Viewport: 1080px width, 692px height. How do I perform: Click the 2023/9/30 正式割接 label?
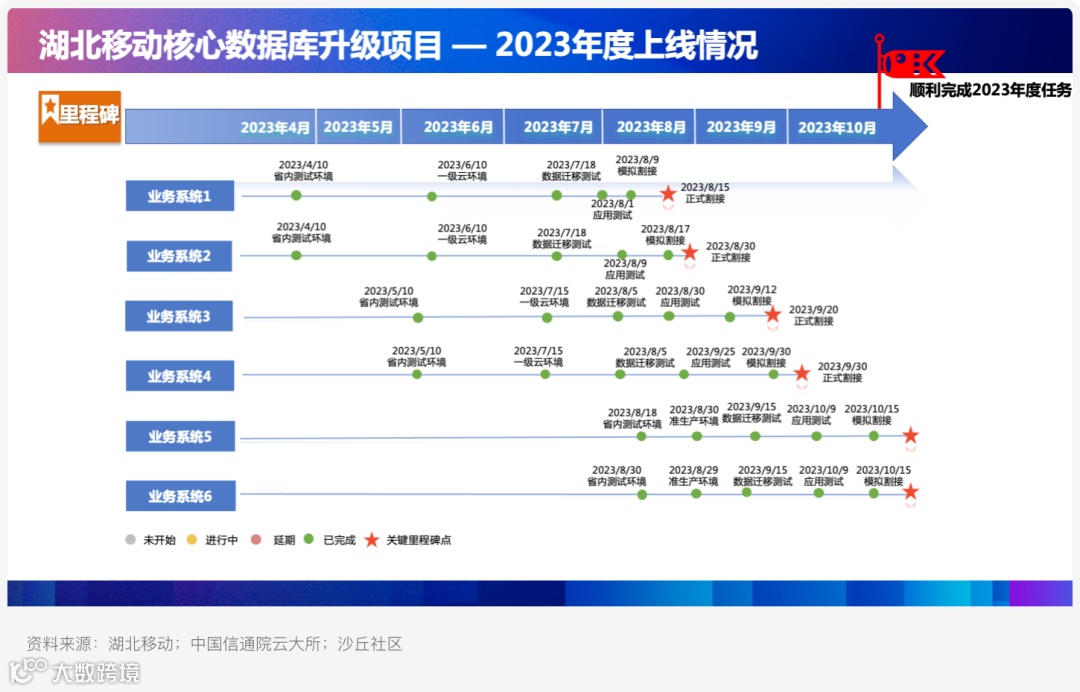pyautogui.click(x=842, y=372)
